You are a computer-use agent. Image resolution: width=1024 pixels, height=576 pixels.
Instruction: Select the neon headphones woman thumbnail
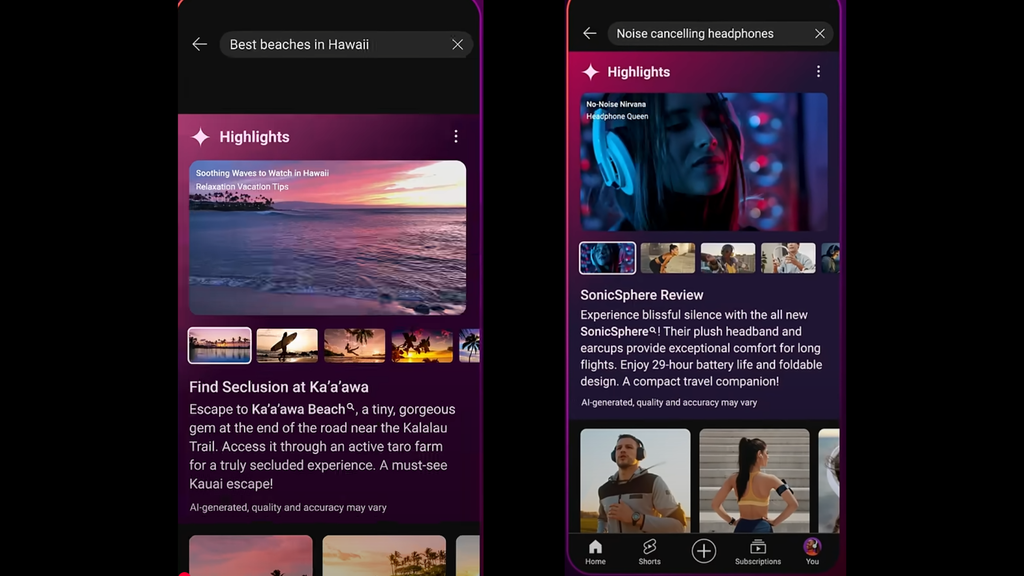607,258
